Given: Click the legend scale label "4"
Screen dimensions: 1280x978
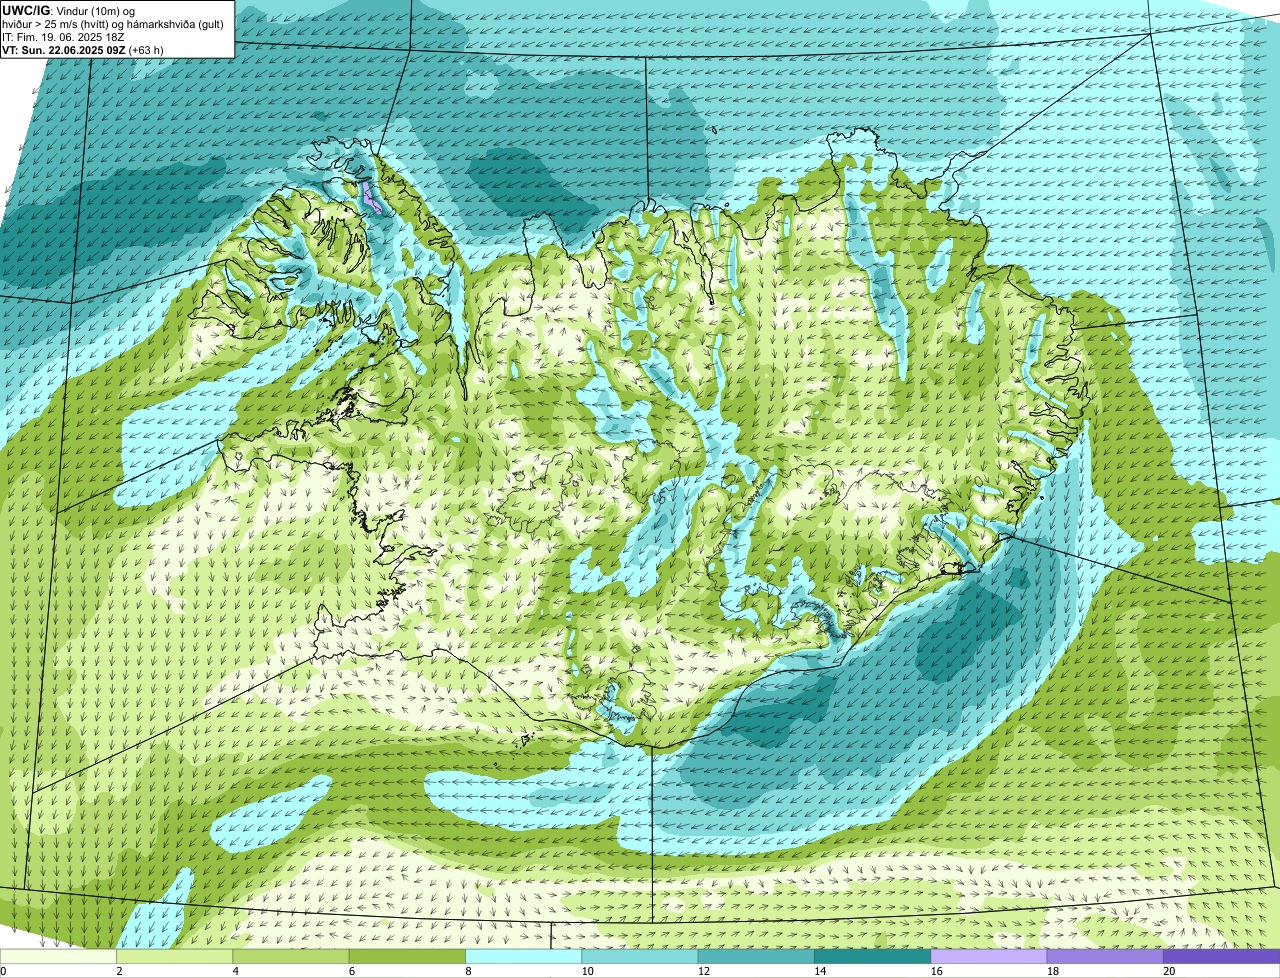Looking at the screenshot, I should pos(235,971).
